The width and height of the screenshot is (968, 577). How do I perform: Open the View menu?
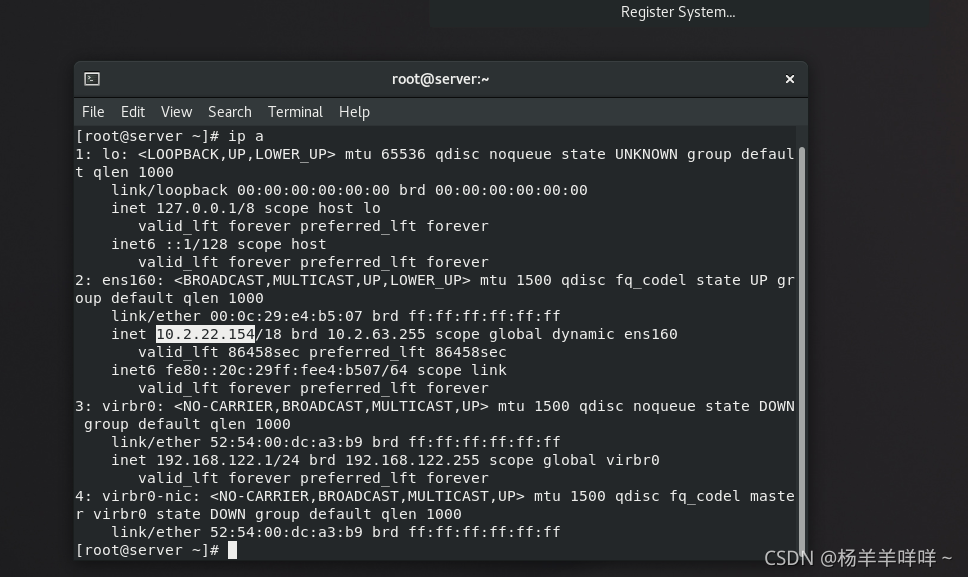[177, 112]
